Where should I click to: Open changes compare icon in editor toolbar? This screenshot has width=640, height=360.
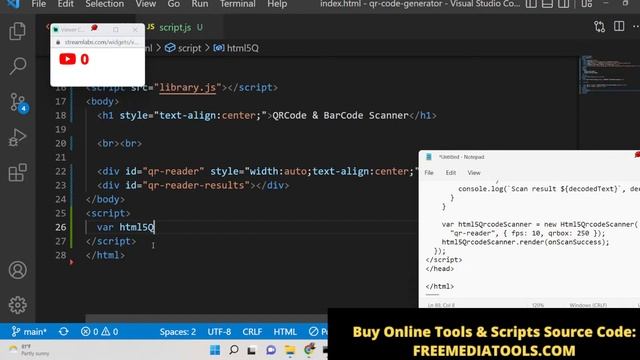(600, 27)
